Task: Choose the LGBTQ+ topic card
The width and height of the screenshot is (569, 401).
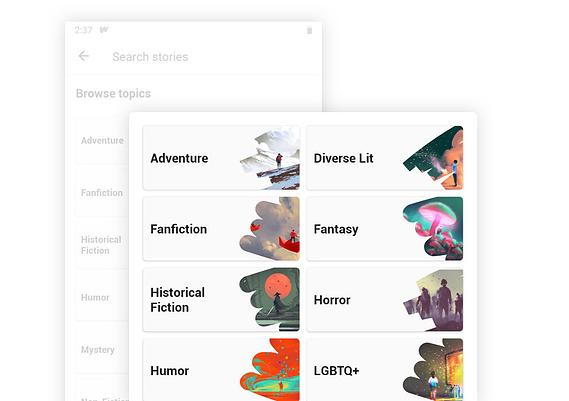Action: coord(385,370)
